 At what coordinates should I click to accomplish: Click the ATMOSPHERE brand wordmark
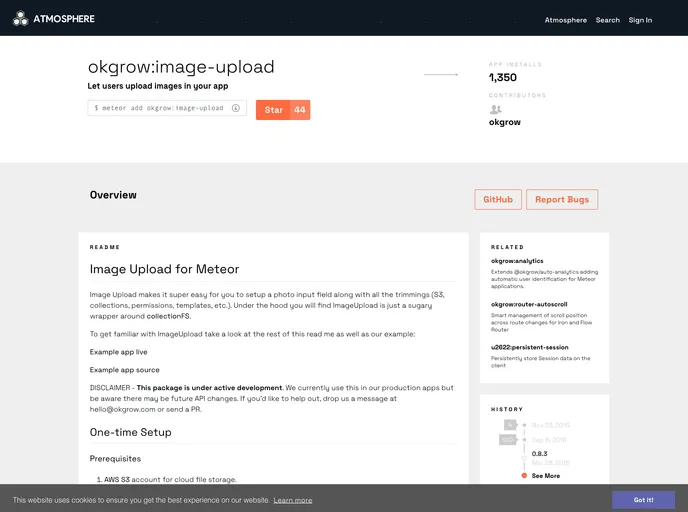tap(64, 19)
